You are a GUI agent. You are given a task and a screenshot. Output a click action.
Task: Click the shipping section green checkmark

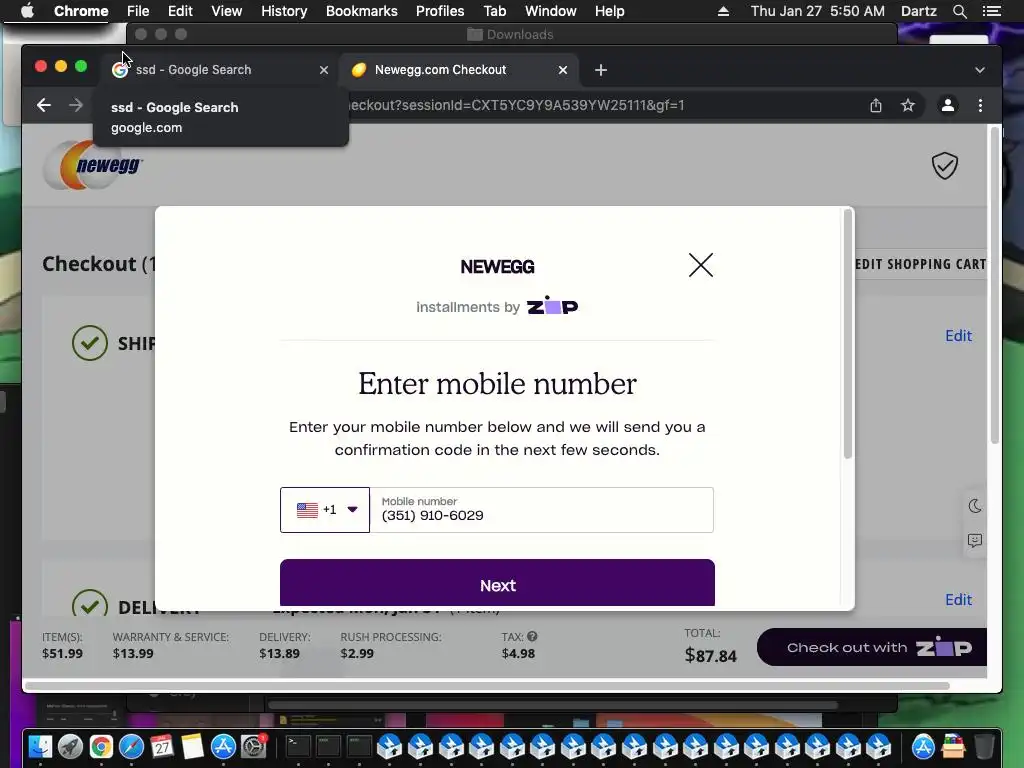point(89,343)
